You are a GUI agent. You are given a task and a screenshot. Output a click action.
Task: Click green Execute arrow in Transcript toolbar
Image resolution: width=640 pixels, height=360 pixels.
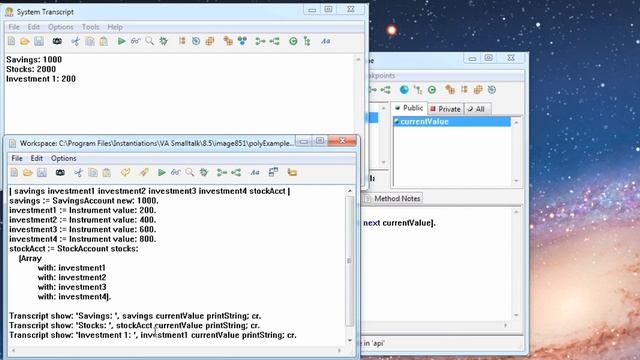click(121, 41)
